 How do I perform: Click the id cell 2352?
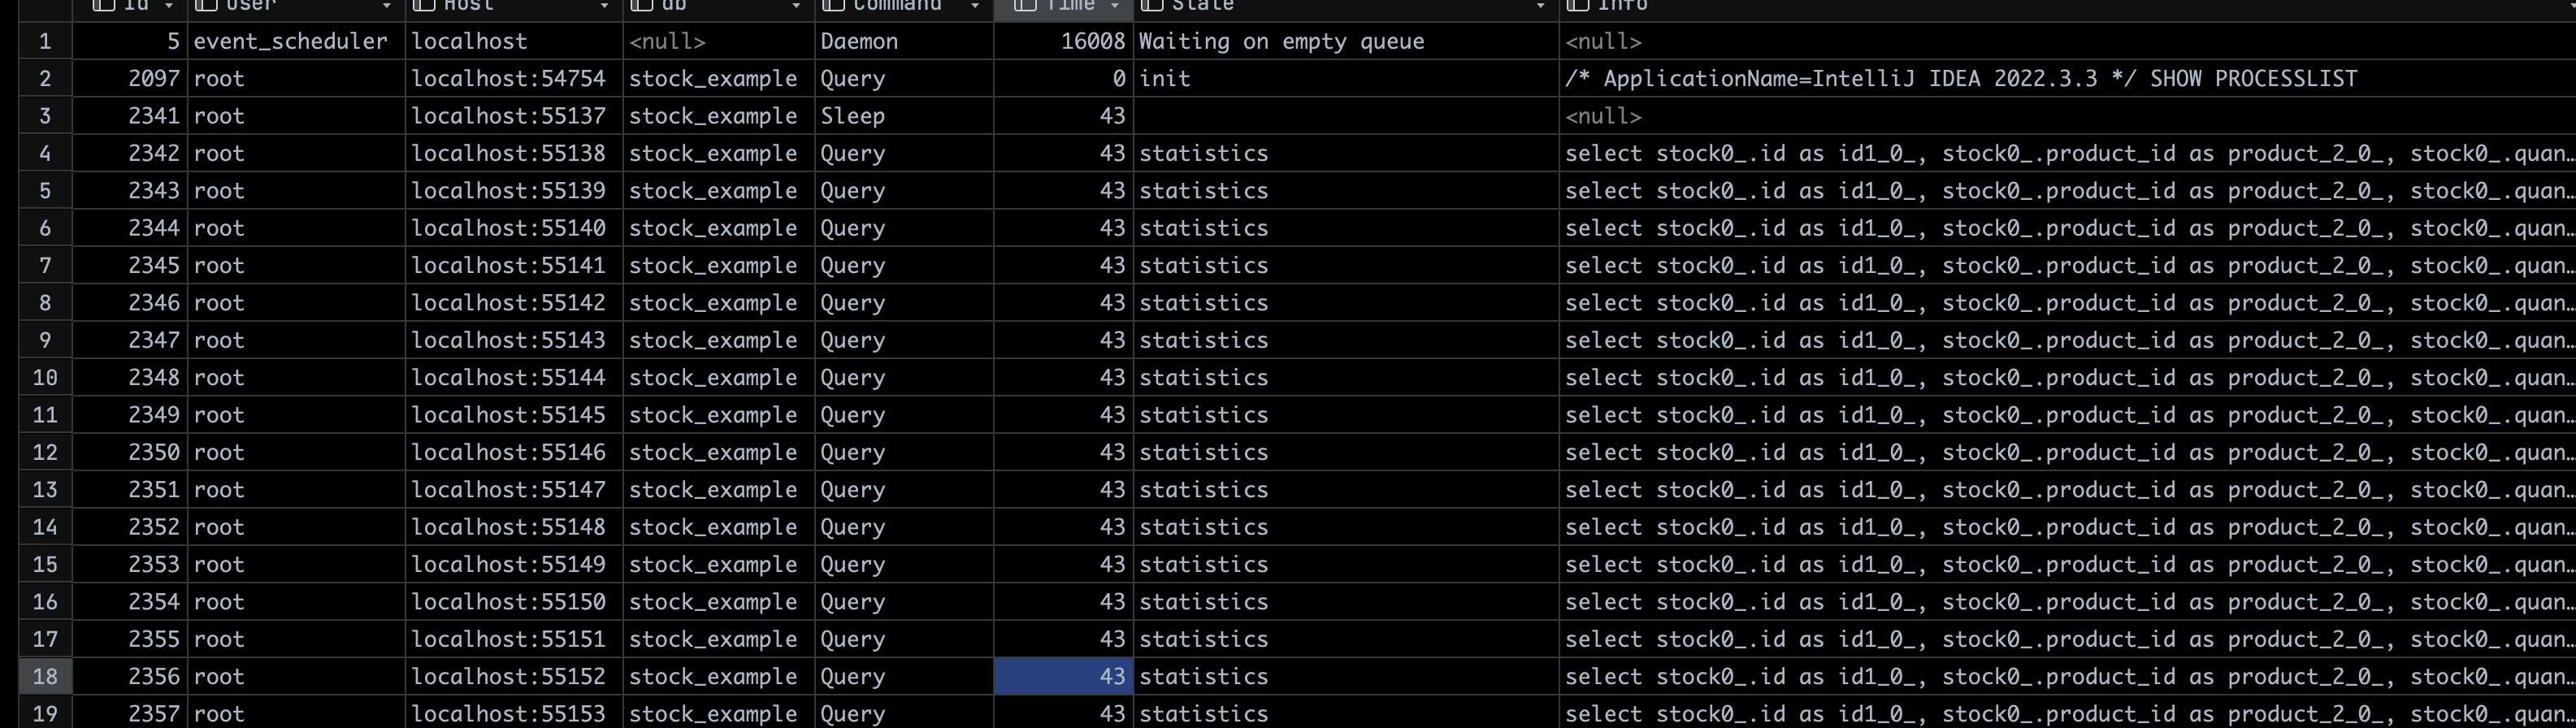pyautogui.click(x=130, y=527)
